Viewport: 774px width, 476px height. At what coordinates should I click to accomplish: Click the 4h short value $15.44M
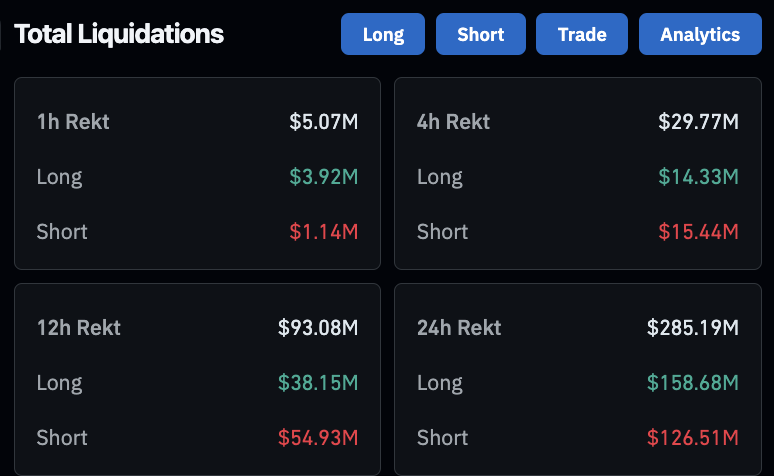tap(698, 232)
